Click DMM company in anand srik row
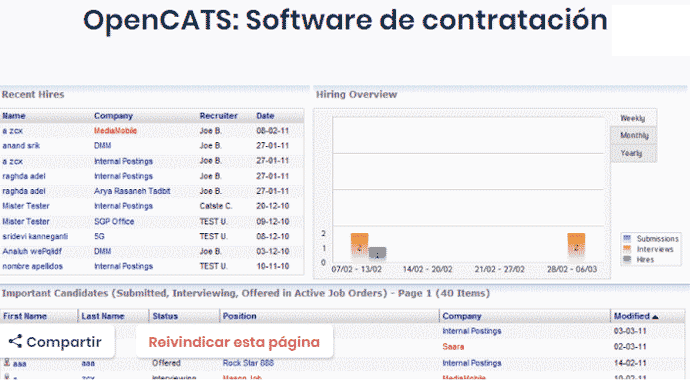Viewport: 690px width, 392px height. [x=103, y=146]
